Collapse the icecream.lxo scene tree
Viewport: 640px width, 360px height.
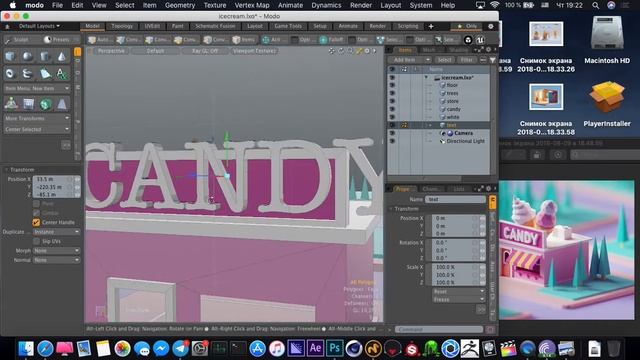point(426,78)
